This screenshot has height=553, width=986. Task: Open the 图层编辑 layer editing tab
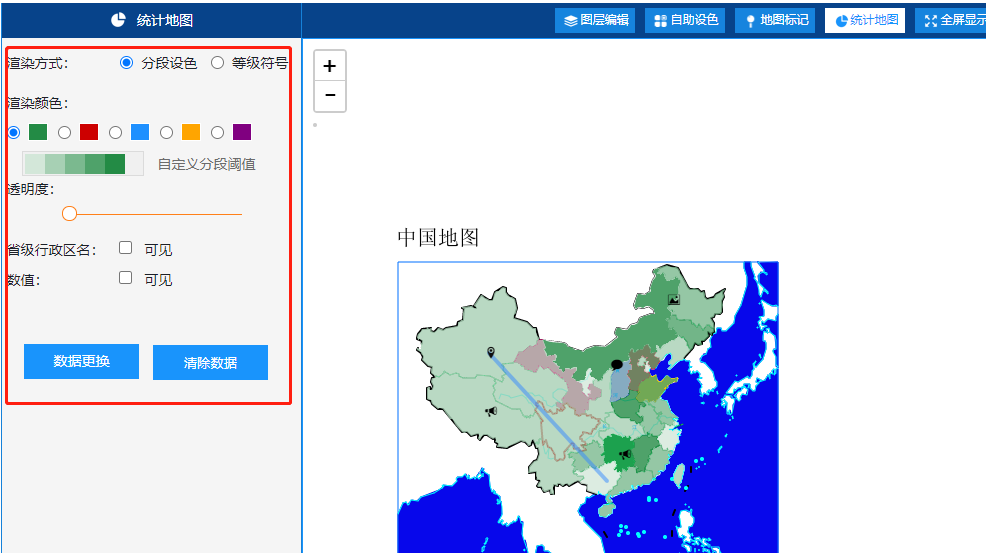coord(595,20)
